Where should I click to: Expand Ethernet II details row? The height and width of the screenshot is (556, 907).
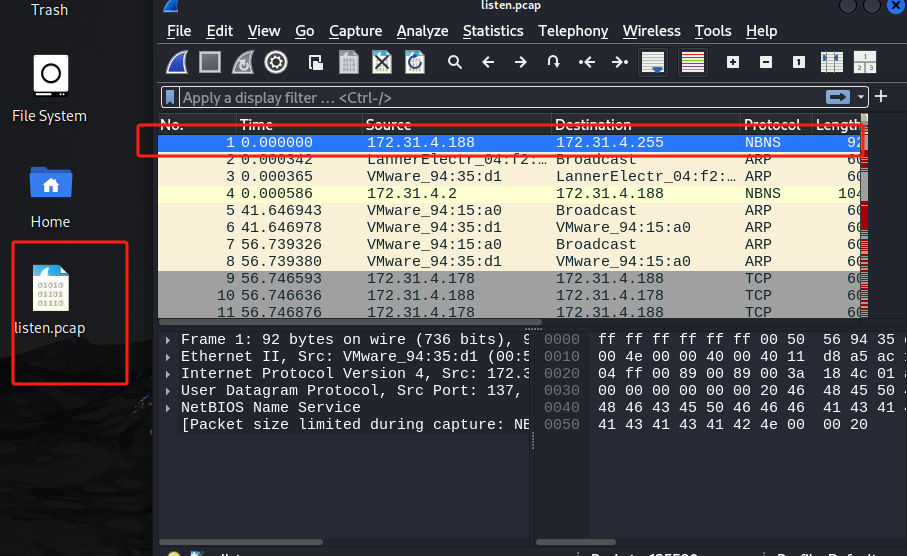(168, 356)
